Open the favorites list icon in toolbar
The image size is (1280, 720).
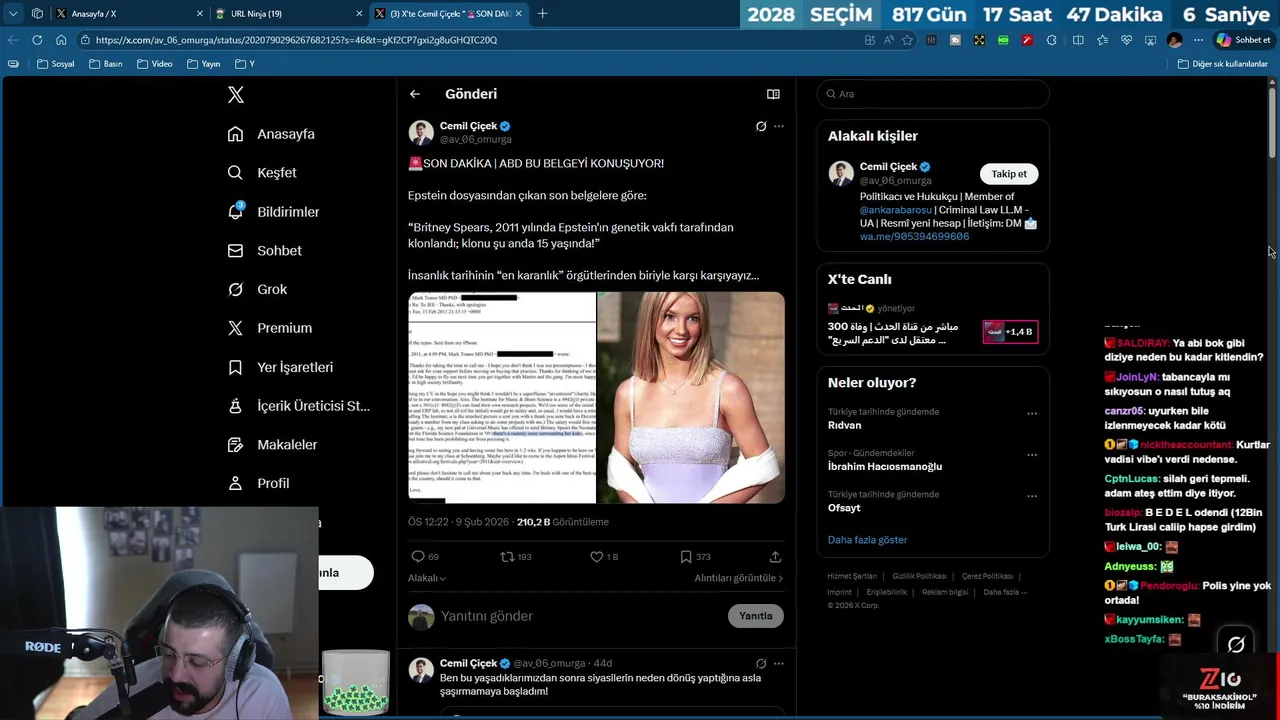point(1102,40)
